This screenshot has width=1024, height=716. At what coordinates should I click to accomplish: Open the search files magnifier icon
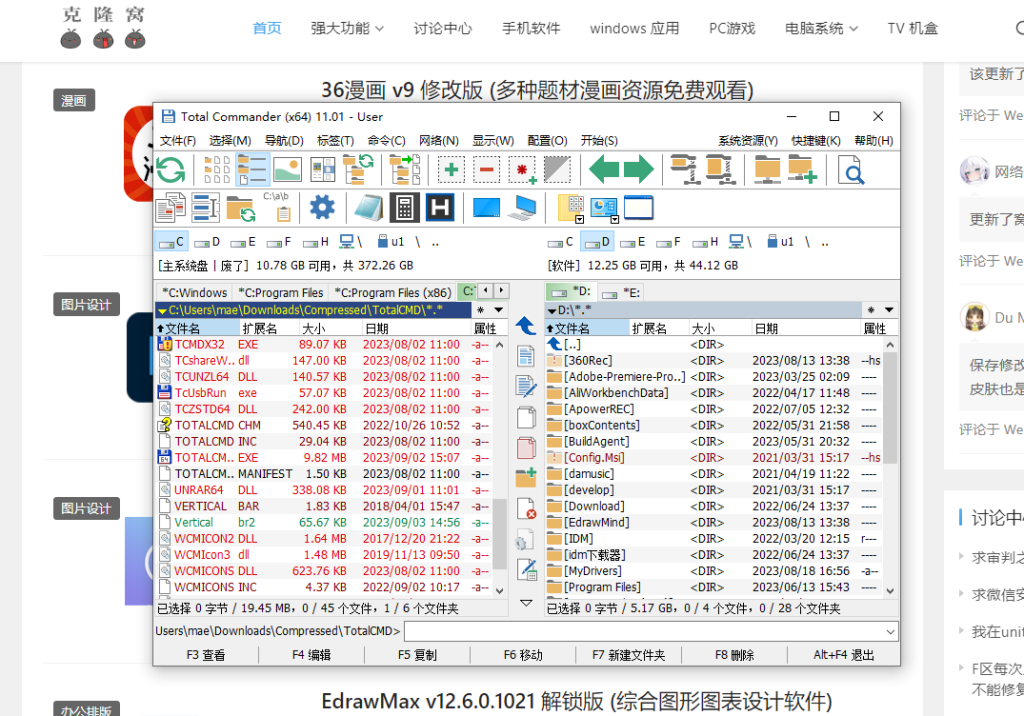click(850, 170)
